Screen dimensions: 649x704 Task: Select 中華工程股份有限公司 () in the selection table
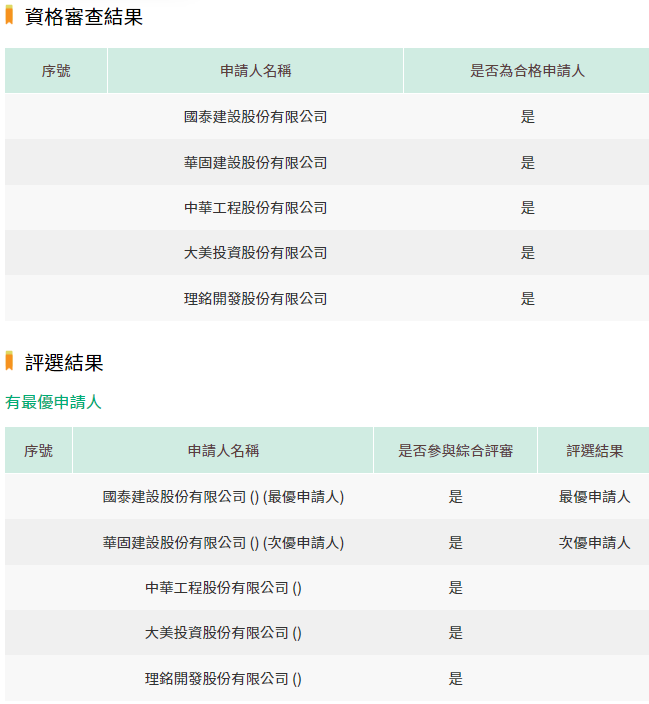tap(223, 588)
